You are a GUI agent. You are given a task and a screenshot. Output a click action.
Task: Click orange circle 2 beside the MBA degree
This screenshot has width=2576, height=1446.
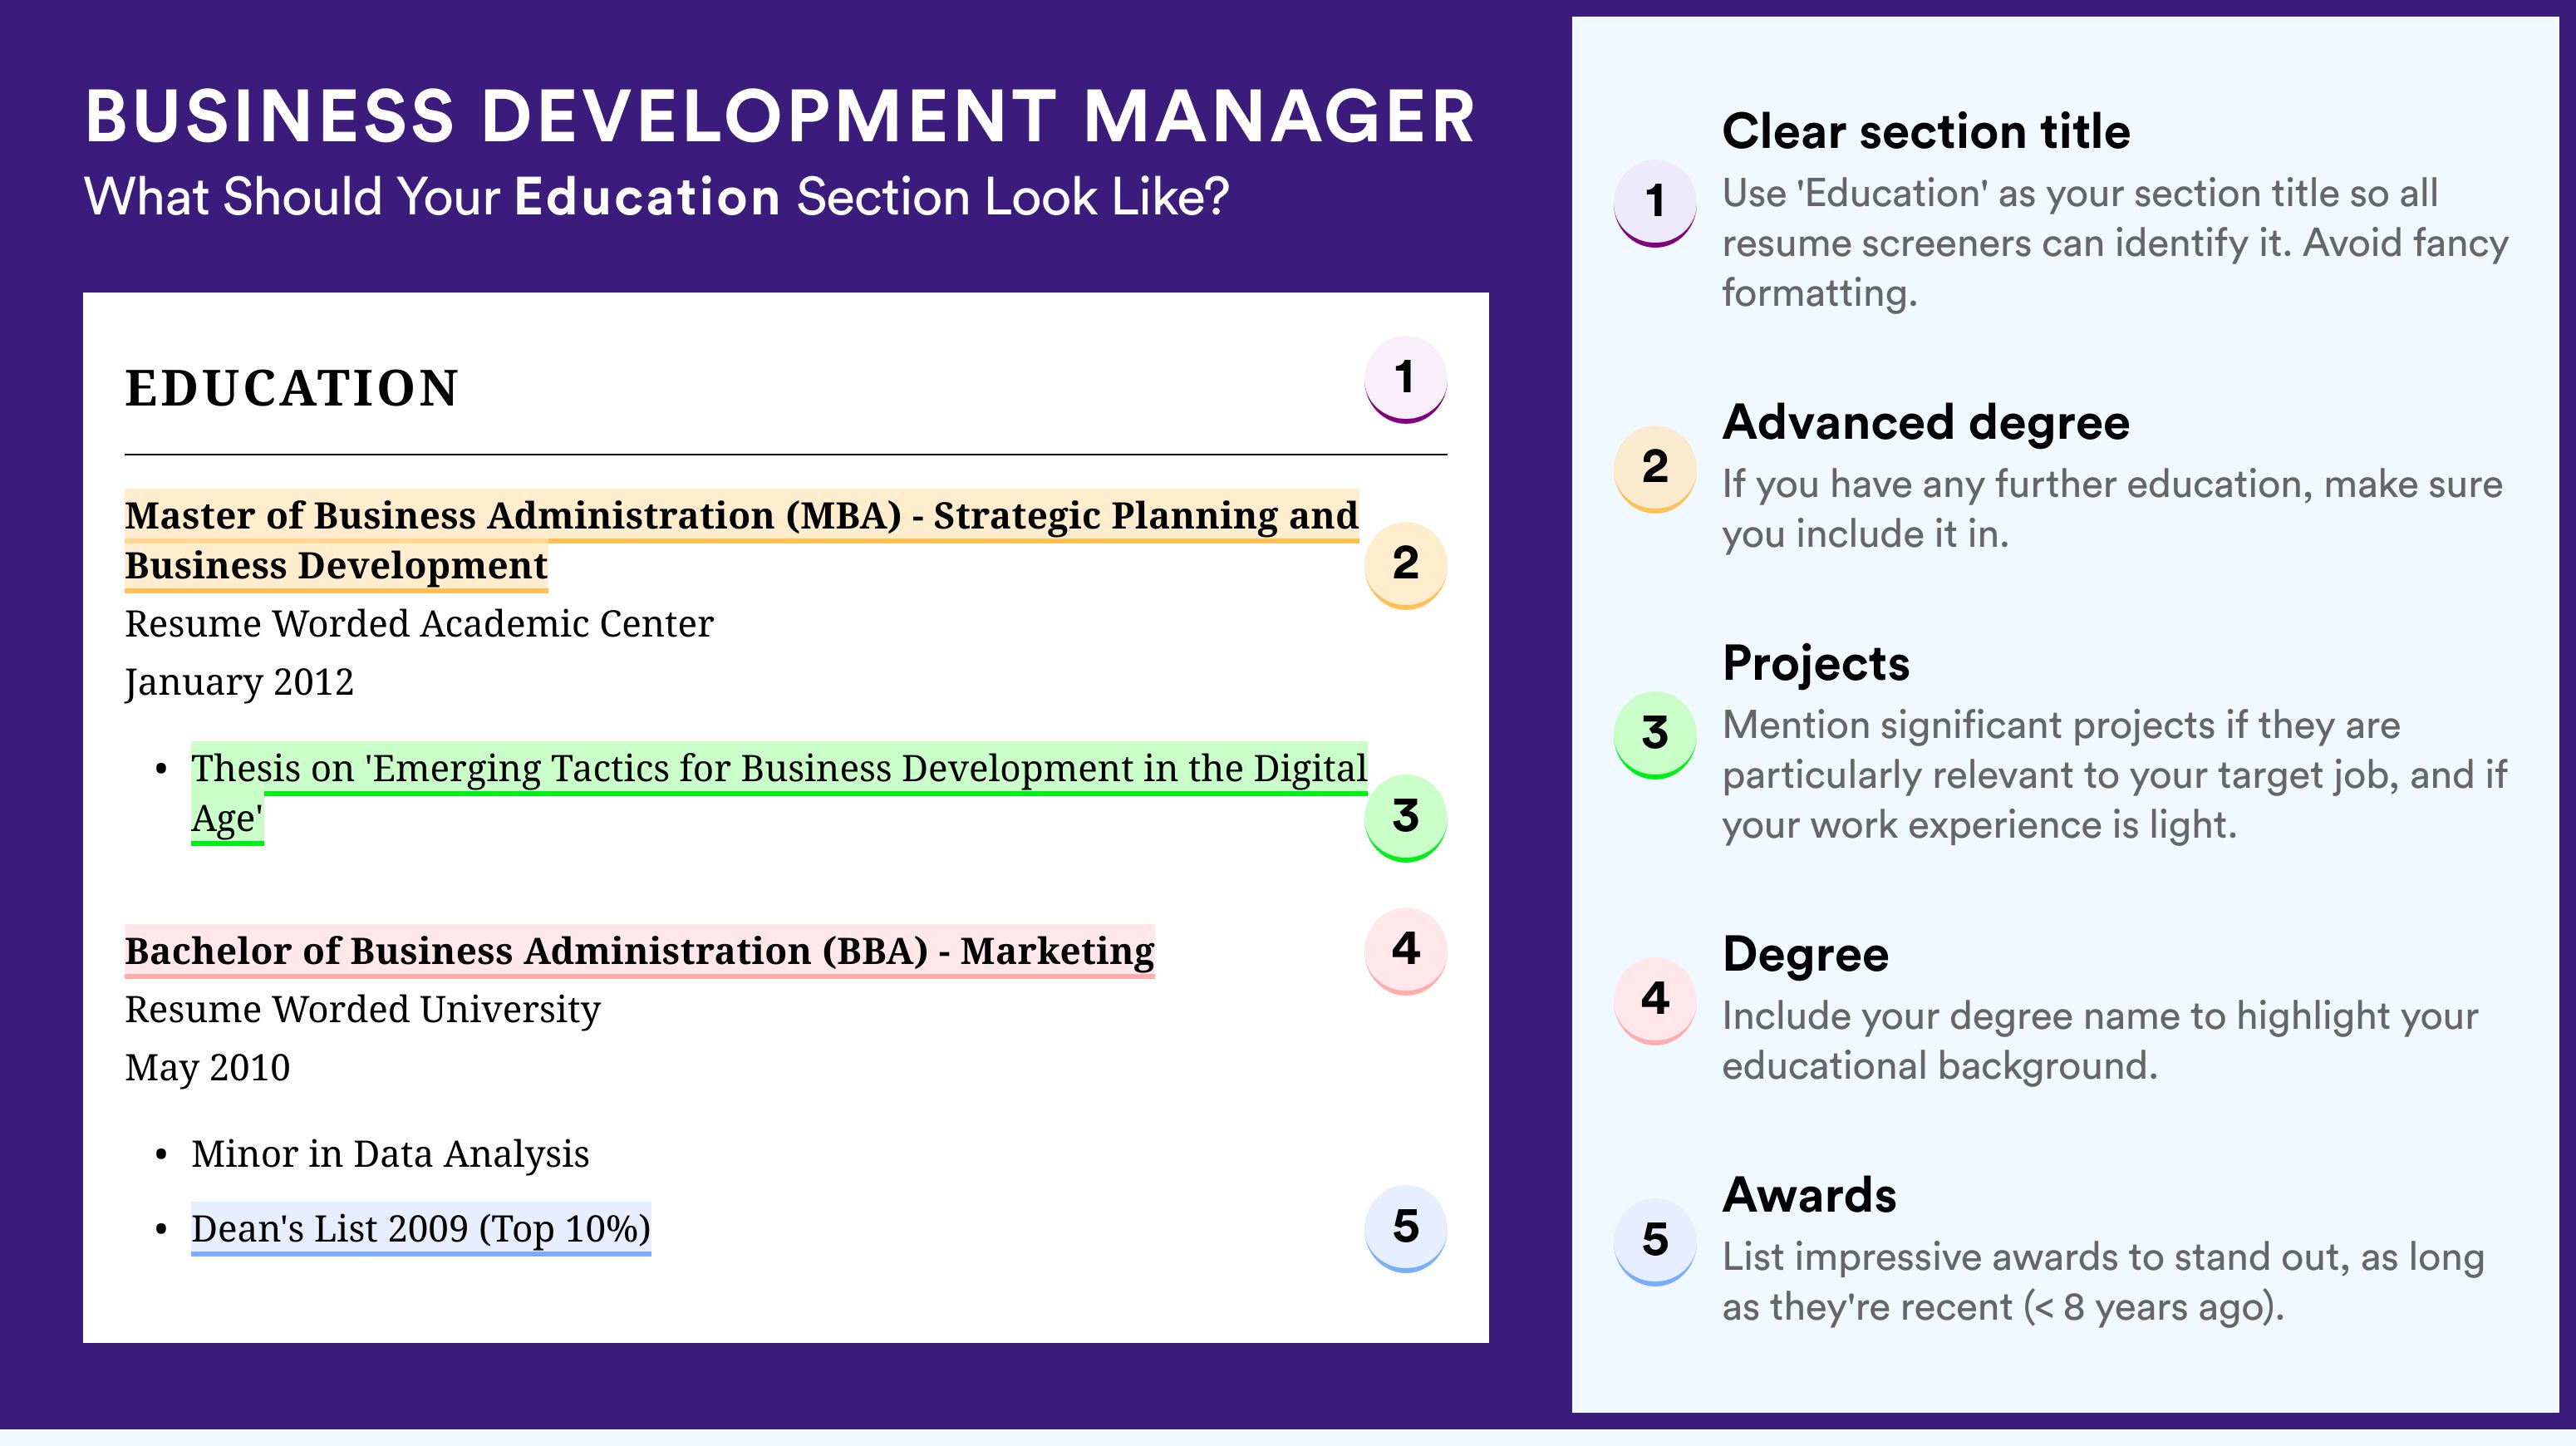coord(1405,565)
